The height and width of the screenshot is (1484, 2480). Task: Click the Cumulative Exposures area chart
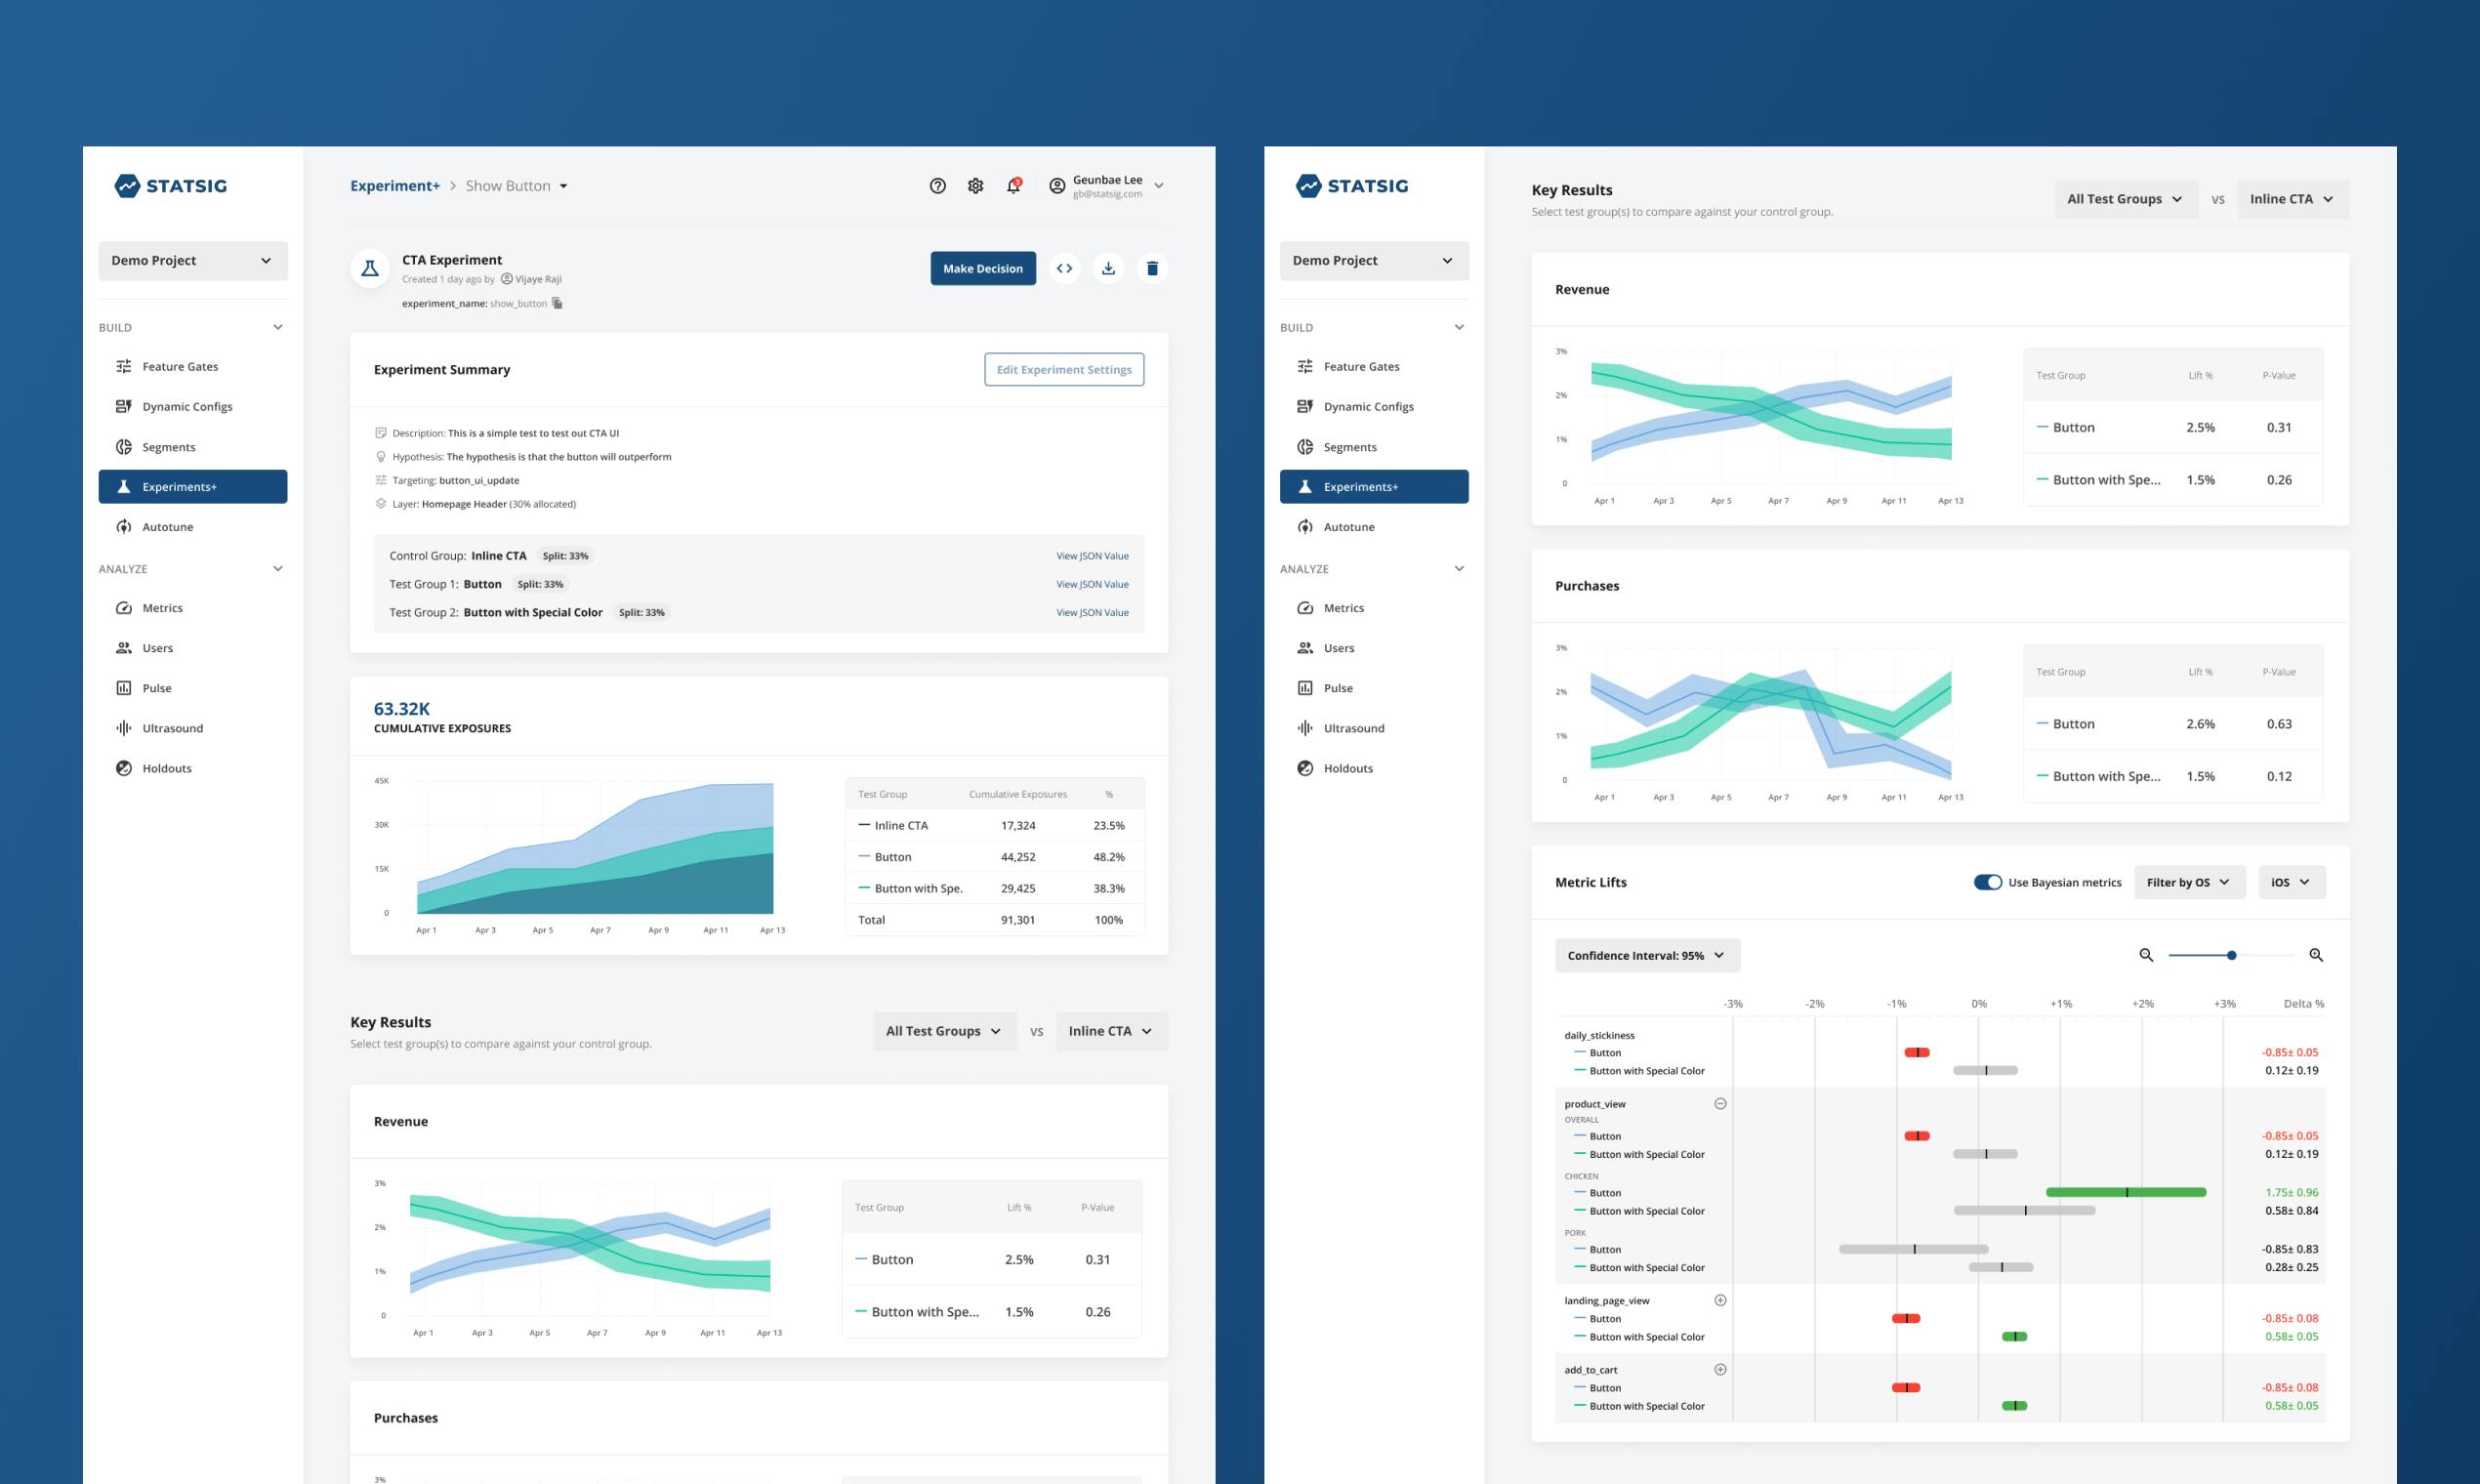(x=595, y=848)
